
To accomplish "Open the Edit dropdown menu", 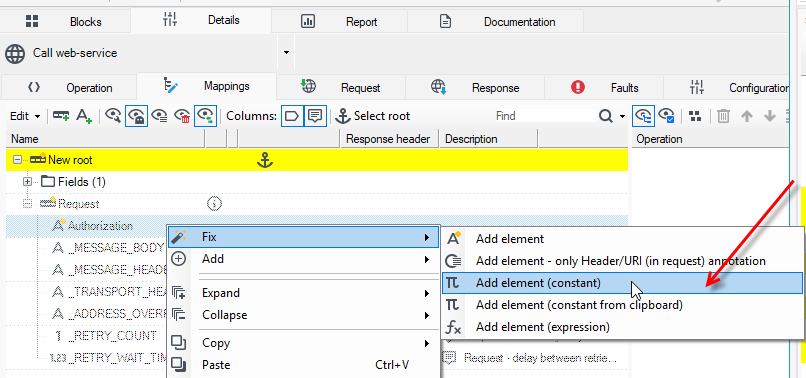I will (x=25, y=116).
